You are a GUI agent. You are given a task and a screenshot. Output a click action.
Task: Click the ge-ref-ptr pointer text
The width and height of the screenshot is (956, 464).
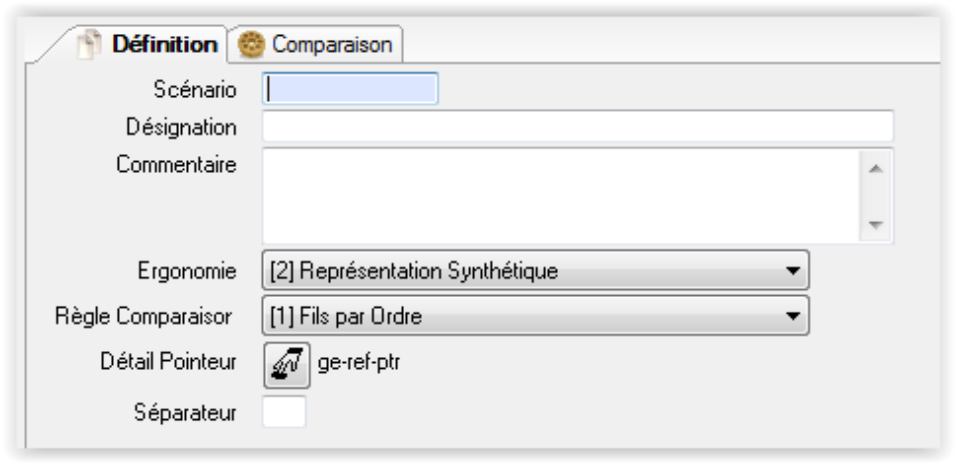click(350, 363)
